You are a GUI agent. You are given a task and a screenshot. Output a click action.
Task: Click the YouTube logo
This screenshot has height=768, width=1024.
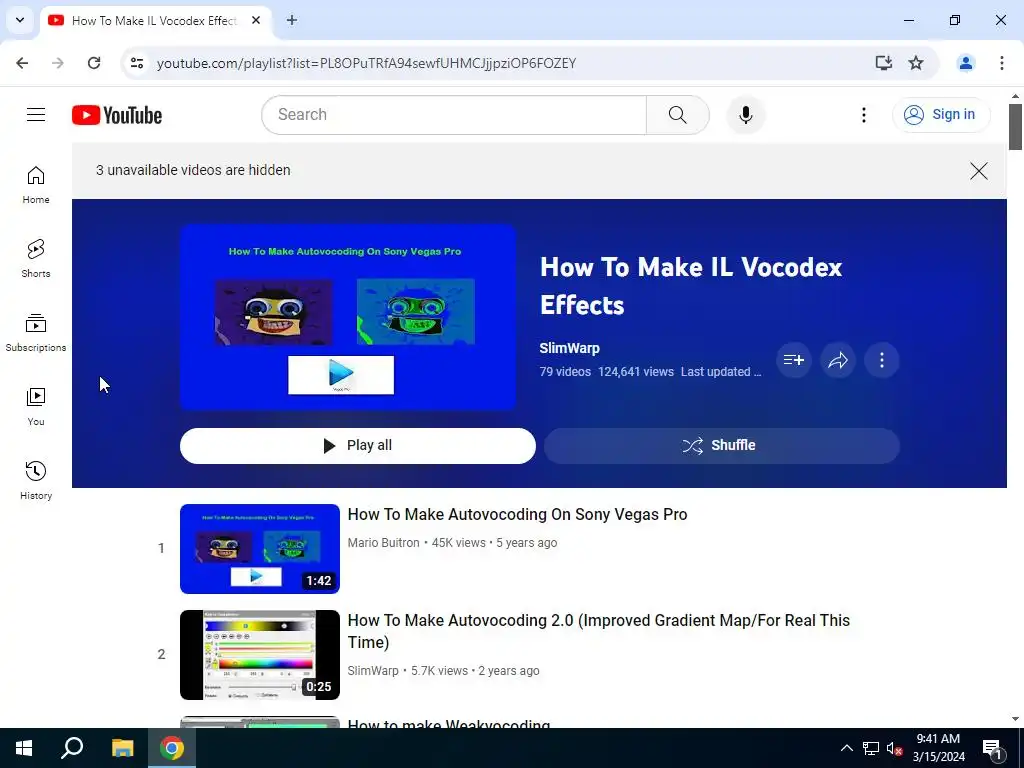(117, 115)
